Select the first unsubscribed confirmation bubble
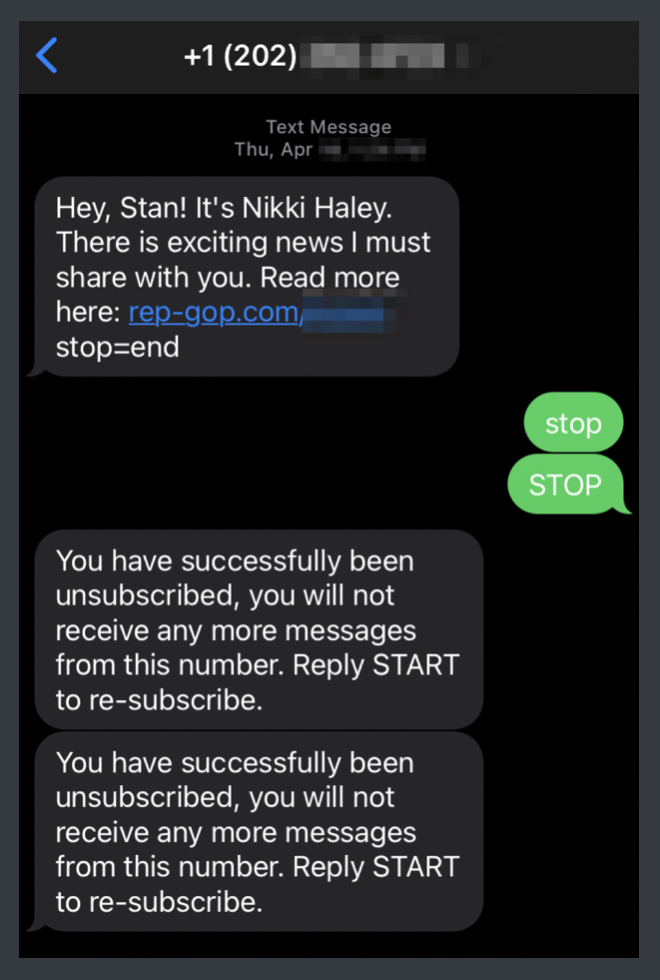Screen dimensions: 660x980 [x=258, y=630]
